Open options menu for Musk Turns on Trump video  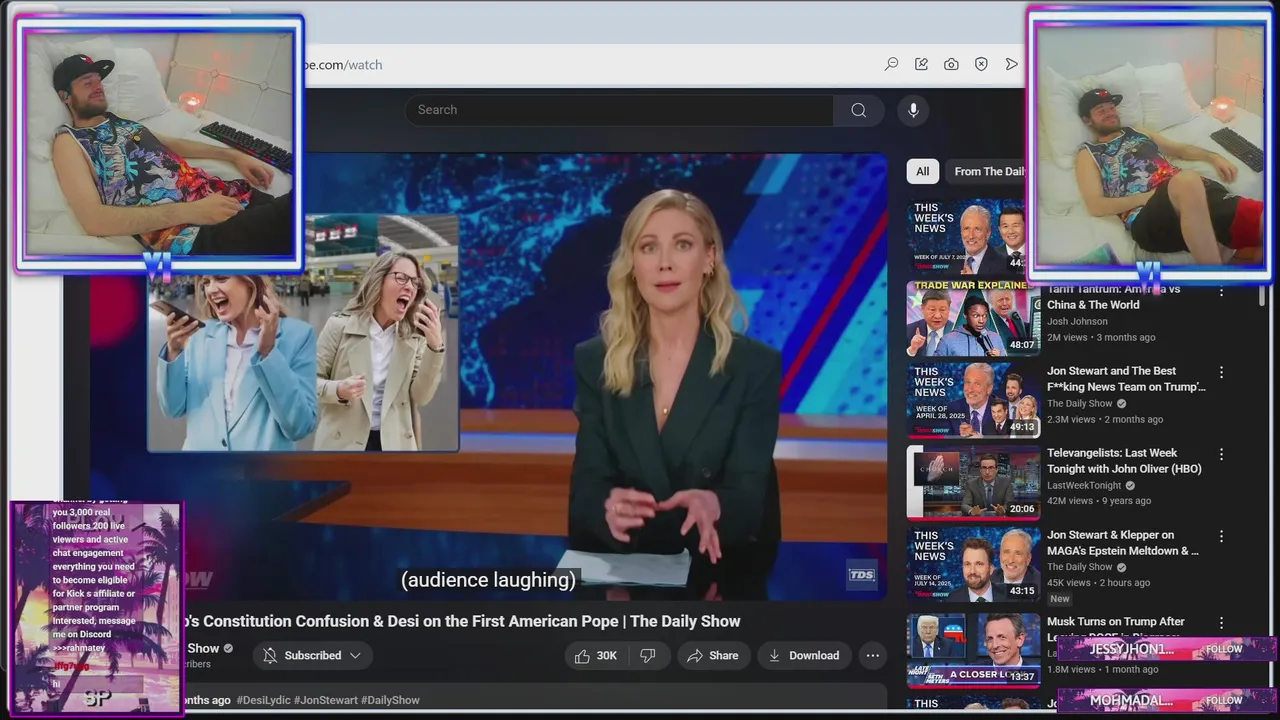tap(1221, 623)
